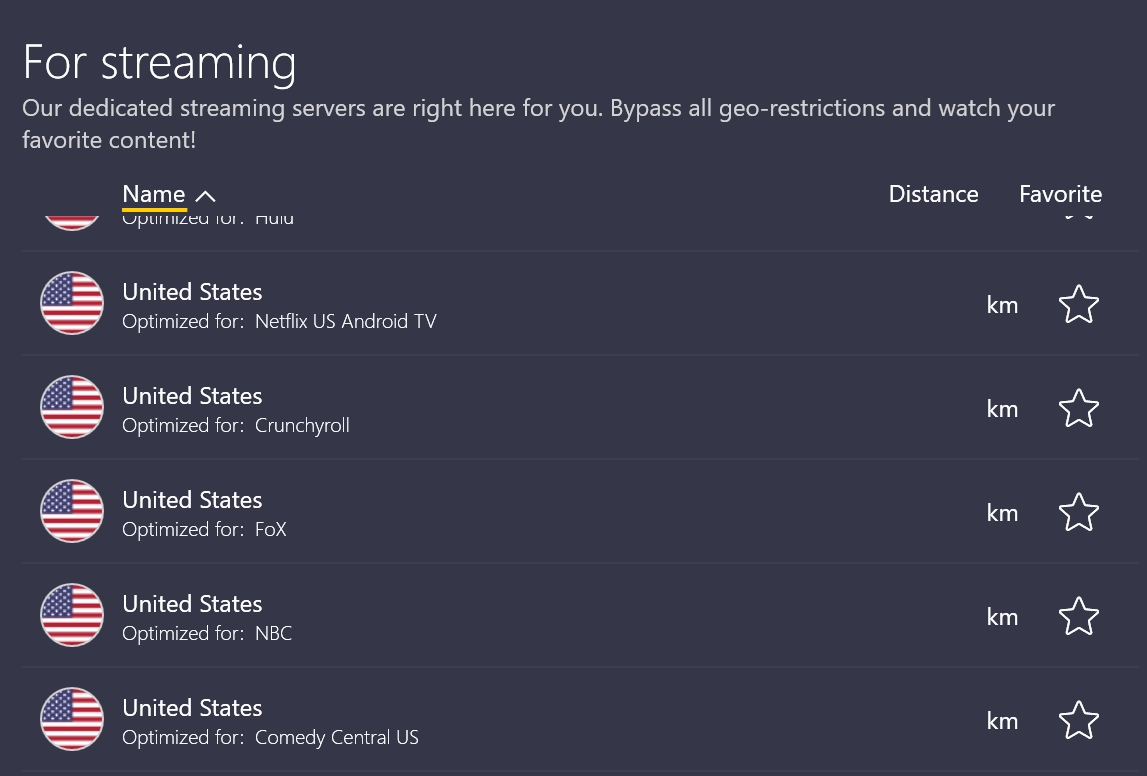Click the US flag beside NBC server

pos(72,615)
